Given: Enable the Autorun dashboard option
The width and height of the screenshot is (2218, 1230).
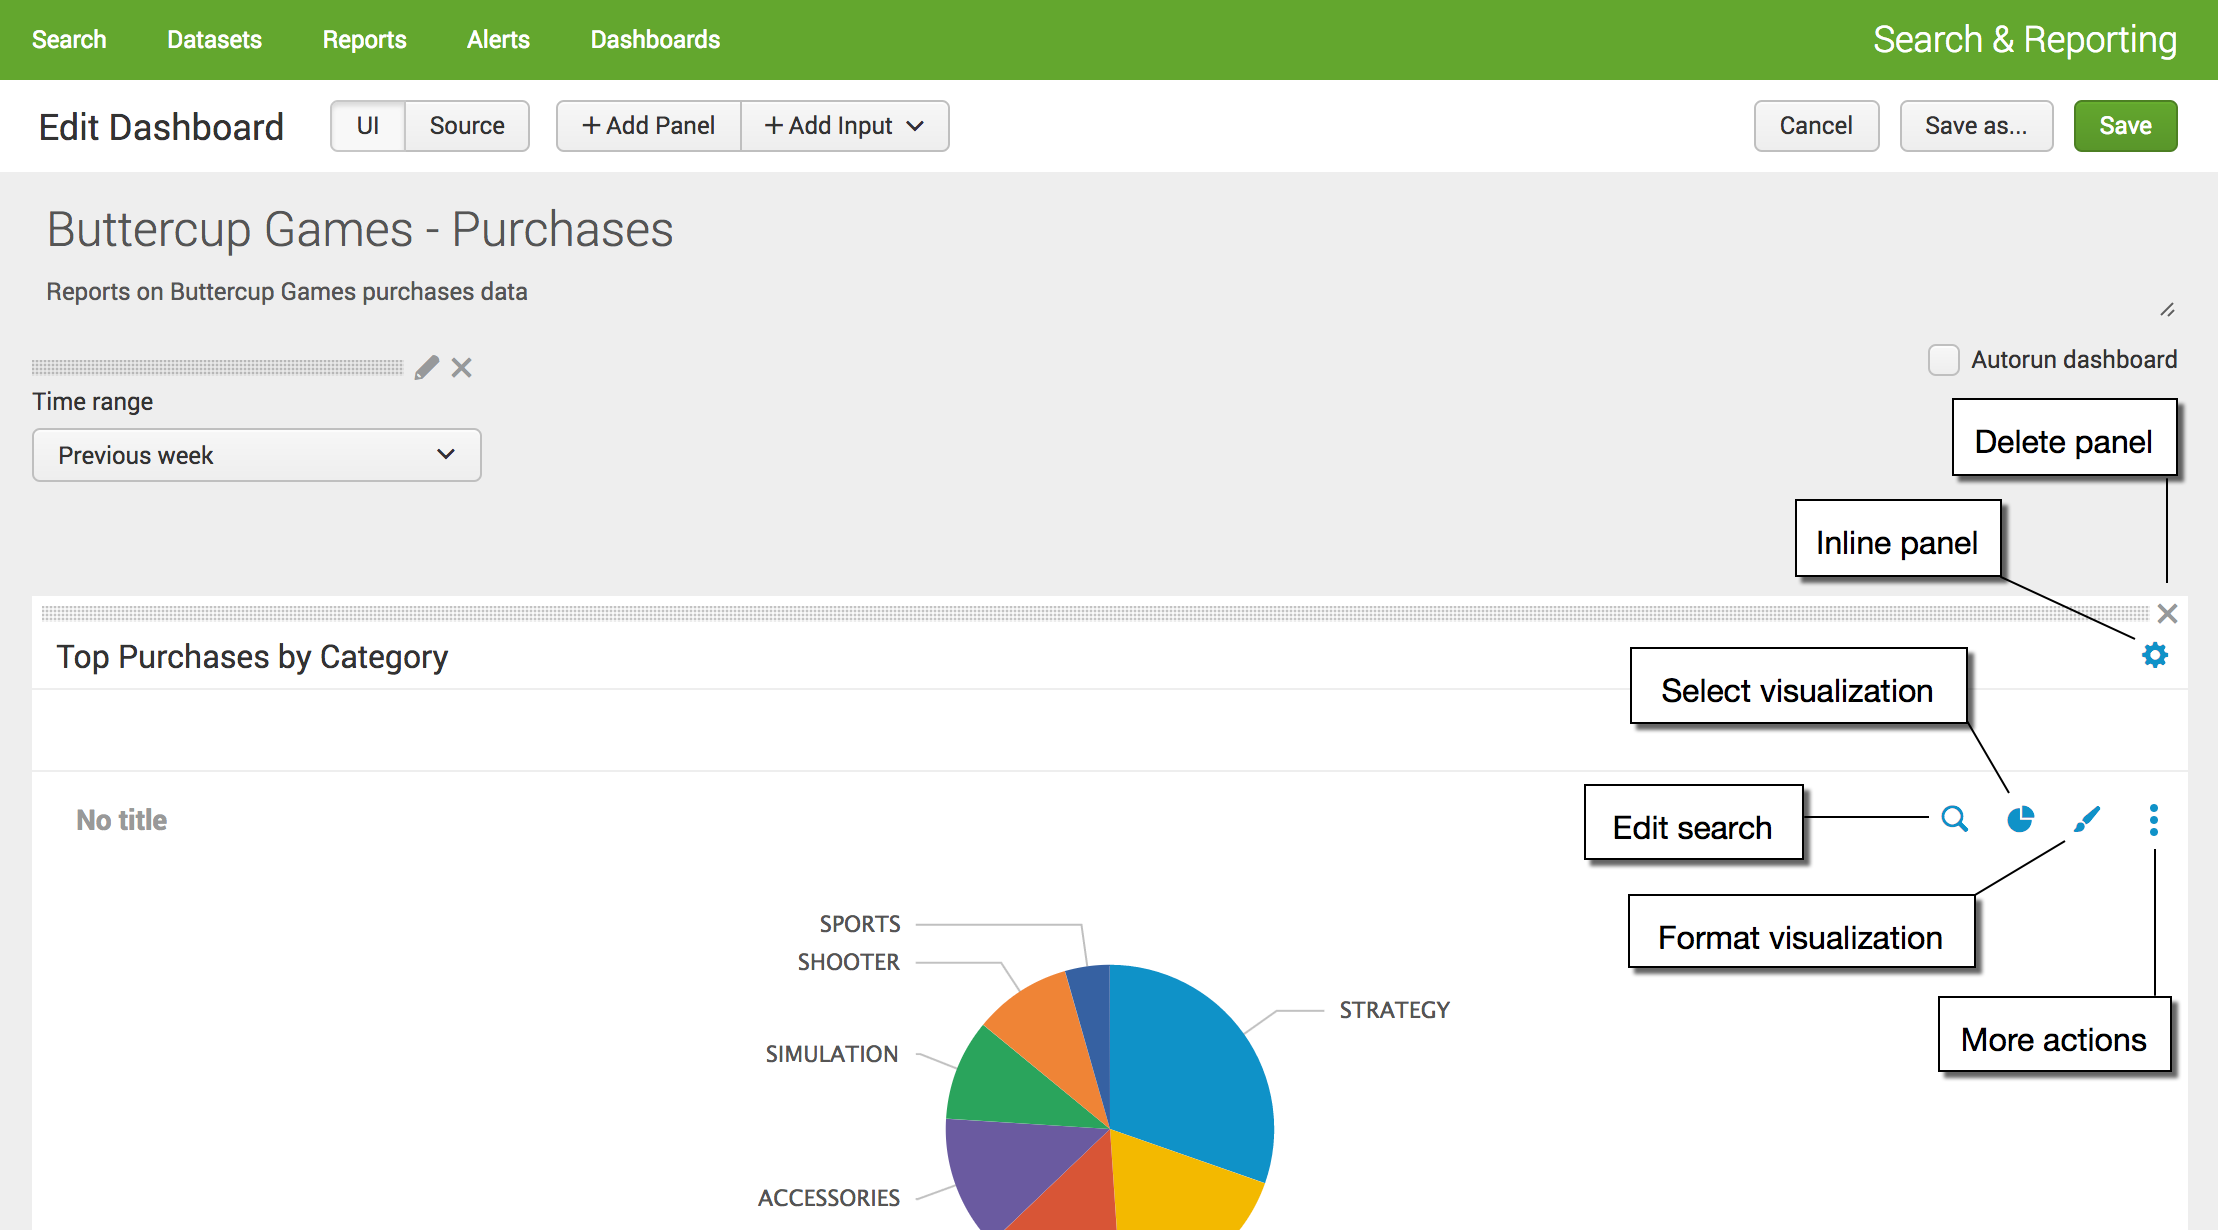Looking at the screenshot, I should pyautogui.click(x=1941, y=359).
